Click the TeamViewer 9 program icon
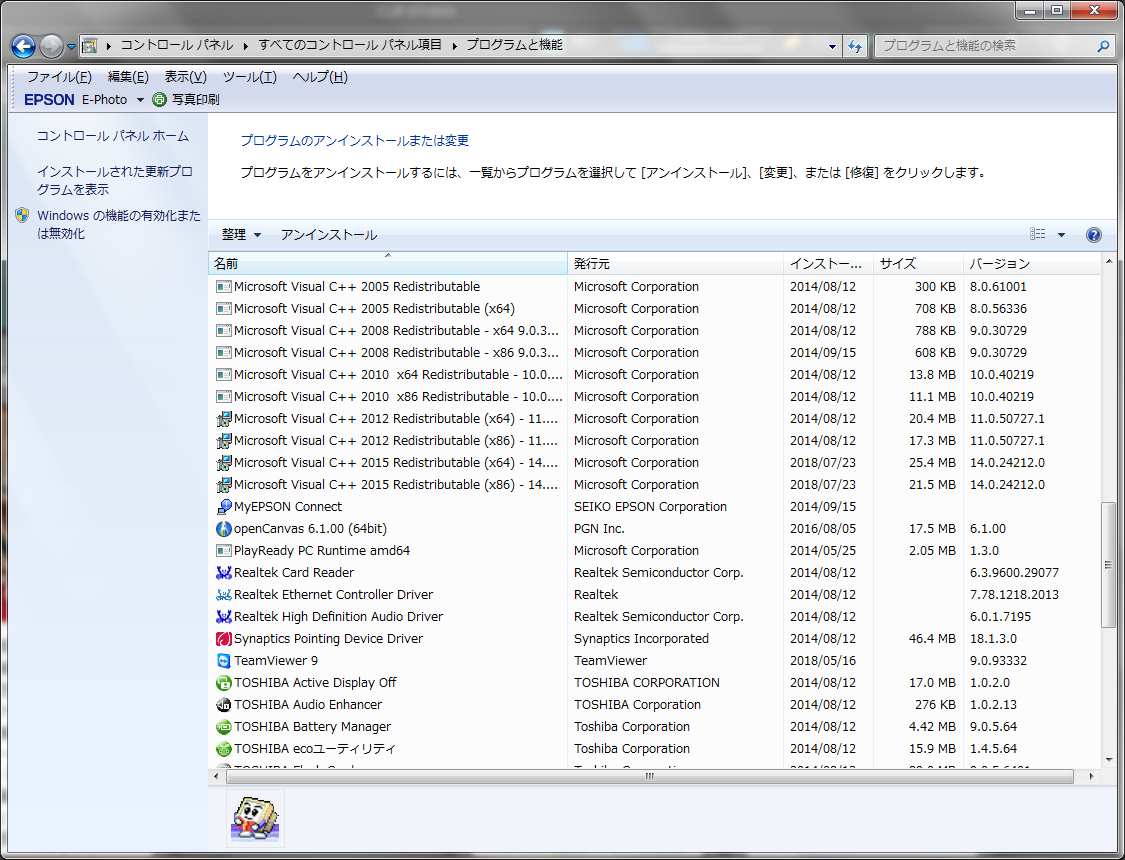This screenshot has width=1125, height=860. pyautogui.click(x=224, y=661)
